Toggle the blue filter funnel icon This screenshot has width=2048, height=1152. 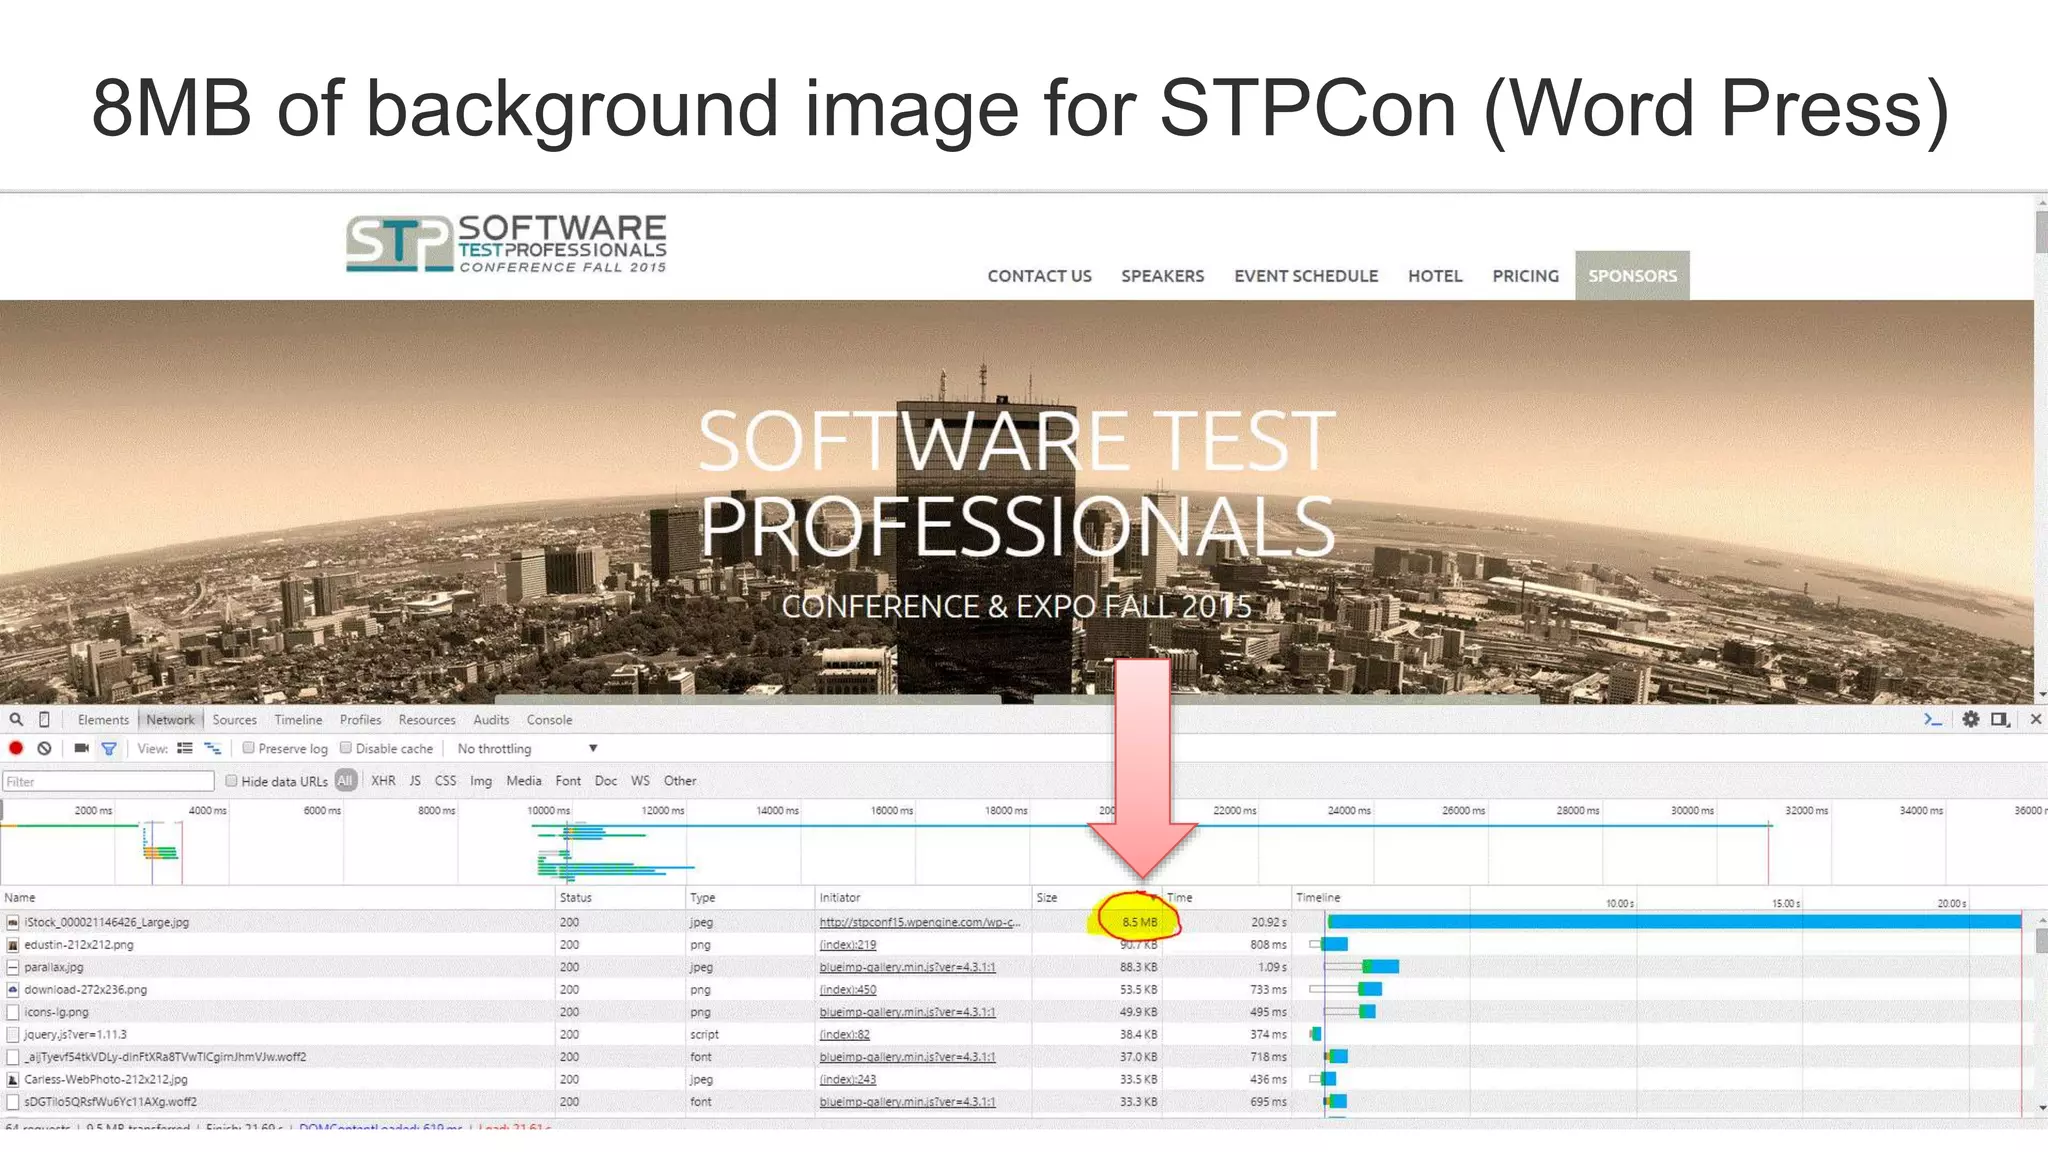click(109, 748)
